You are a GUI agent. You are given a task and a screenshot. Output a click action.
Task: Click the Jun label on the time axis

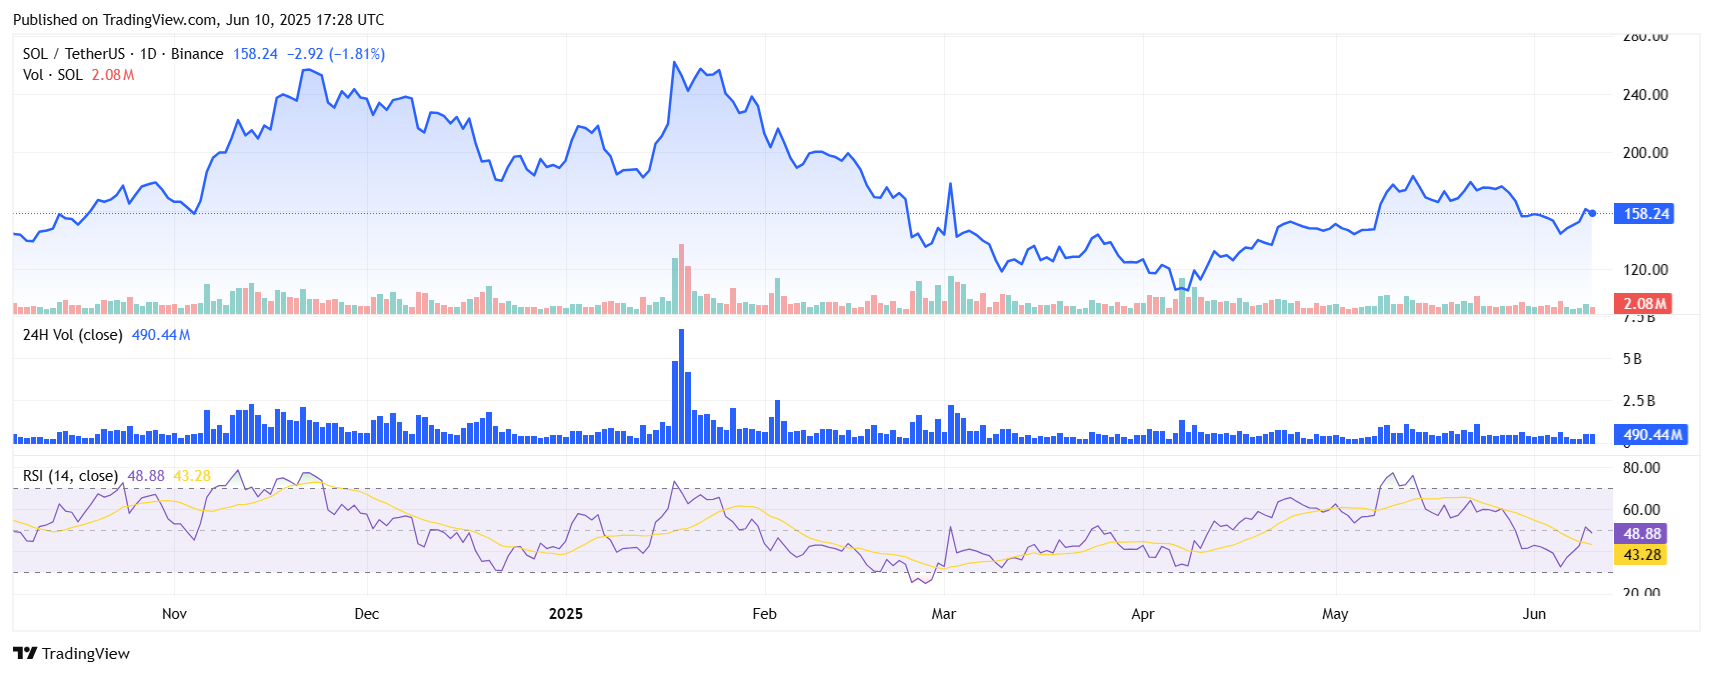point(1534,614)
